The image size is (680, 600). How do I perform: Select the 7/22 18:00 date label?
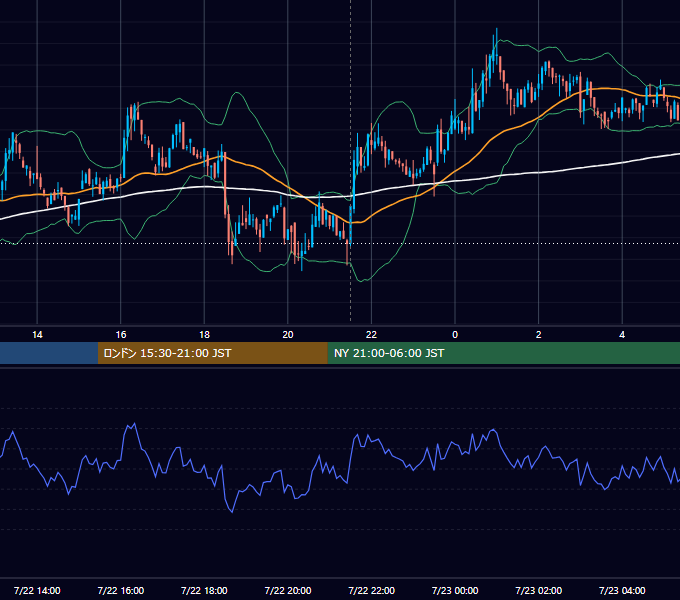click(204, 590)
